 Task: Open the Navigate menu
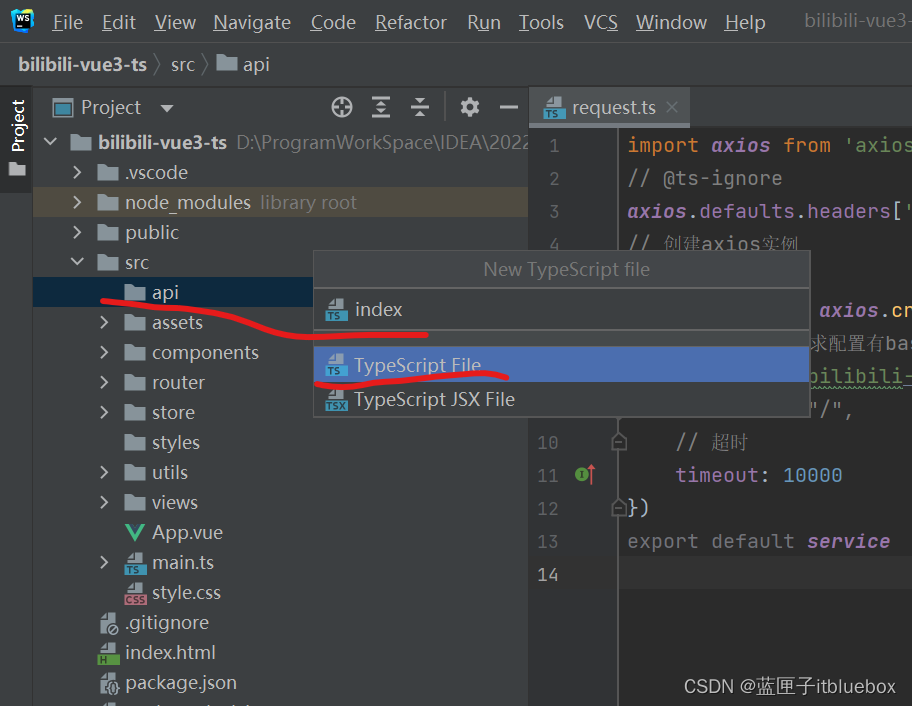pos(252,22)
